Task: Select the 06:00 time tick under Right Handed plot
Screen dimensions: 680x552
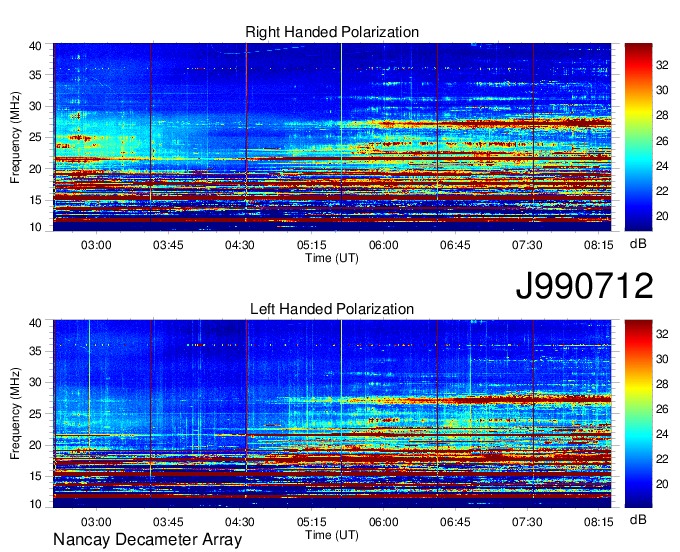Action: [x=383, y=245]
